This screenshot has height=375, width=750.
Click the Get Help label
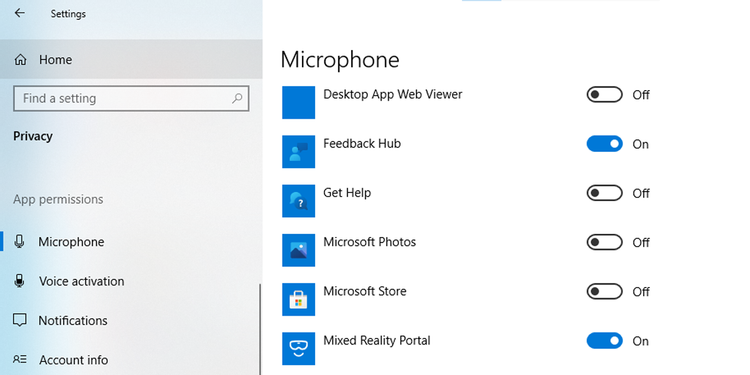[347, 193]
